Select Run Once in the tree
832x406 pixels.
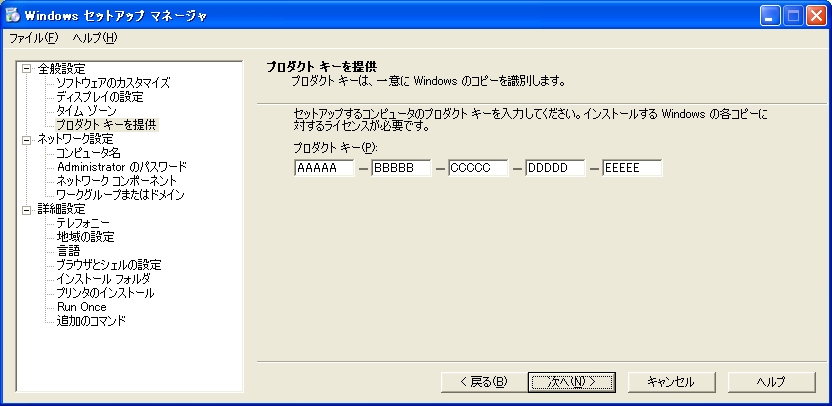tap(82, 307)
